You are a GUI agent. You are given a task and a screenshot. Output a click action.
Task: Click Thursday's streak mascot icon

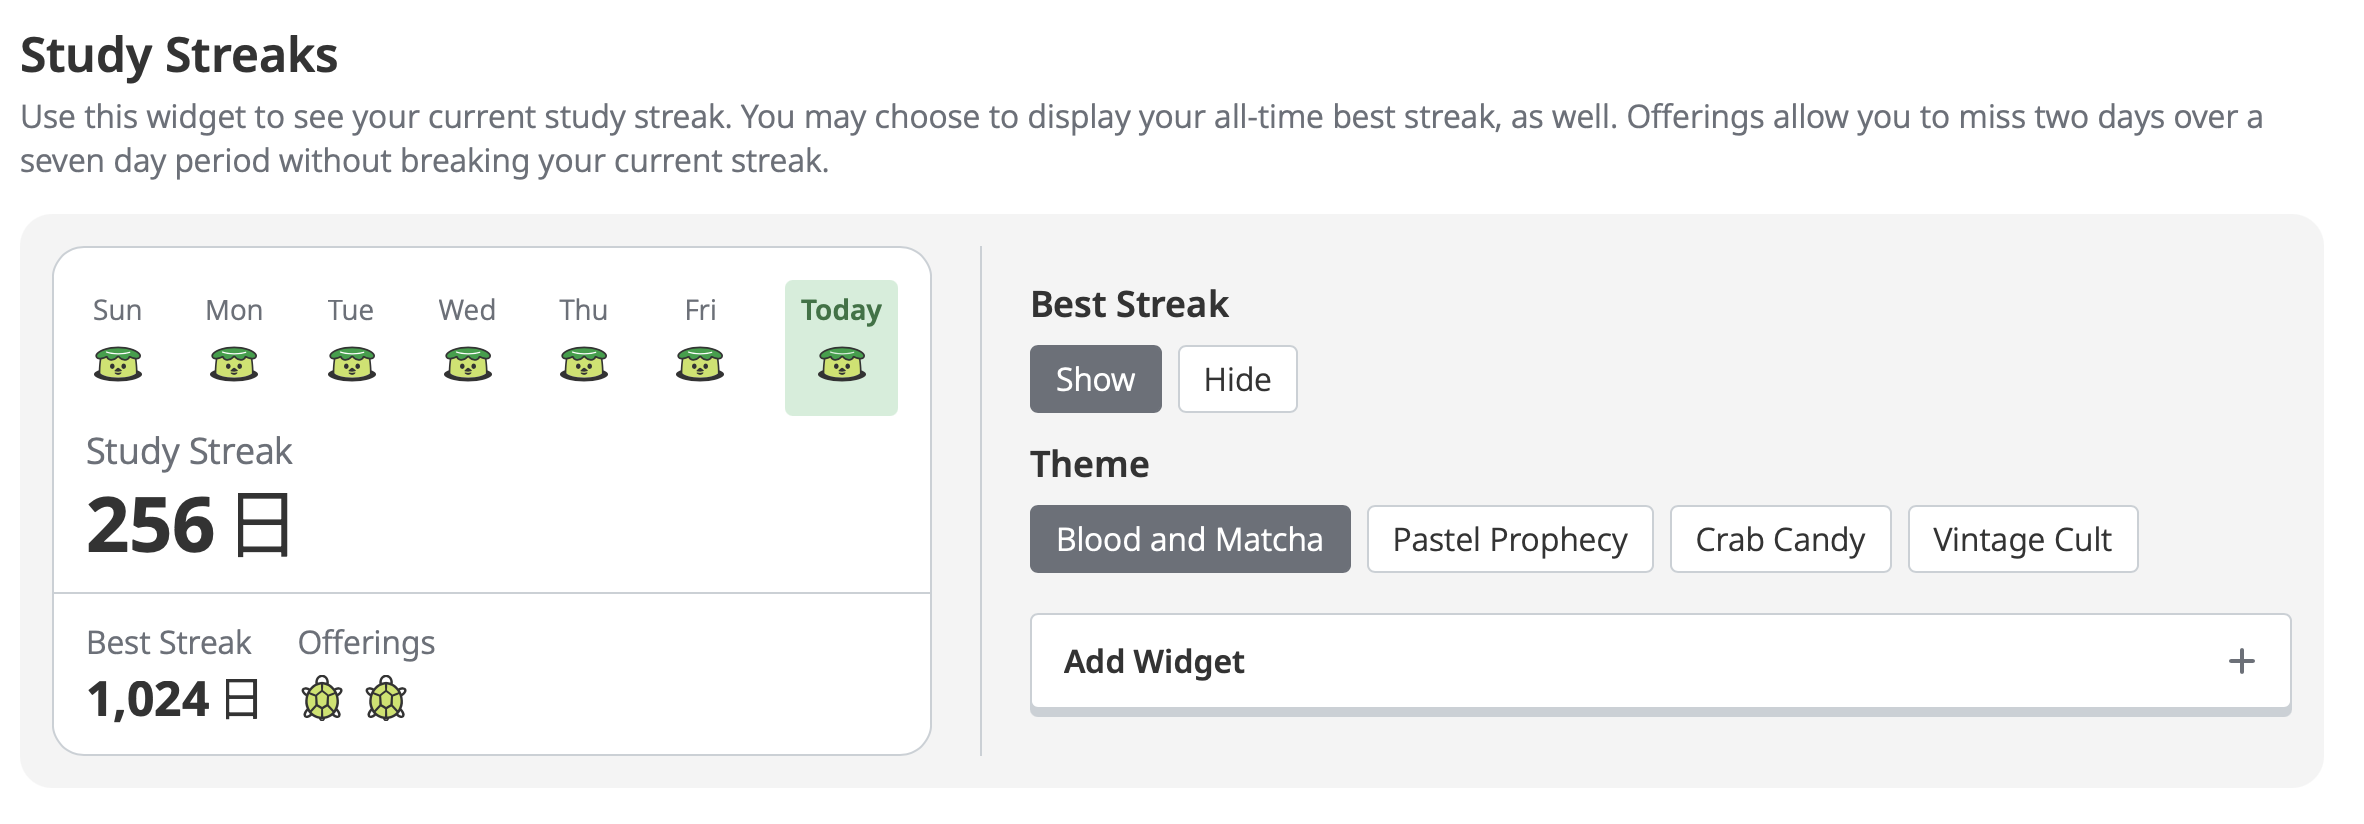pyautogui.click(x=584, y=363)
